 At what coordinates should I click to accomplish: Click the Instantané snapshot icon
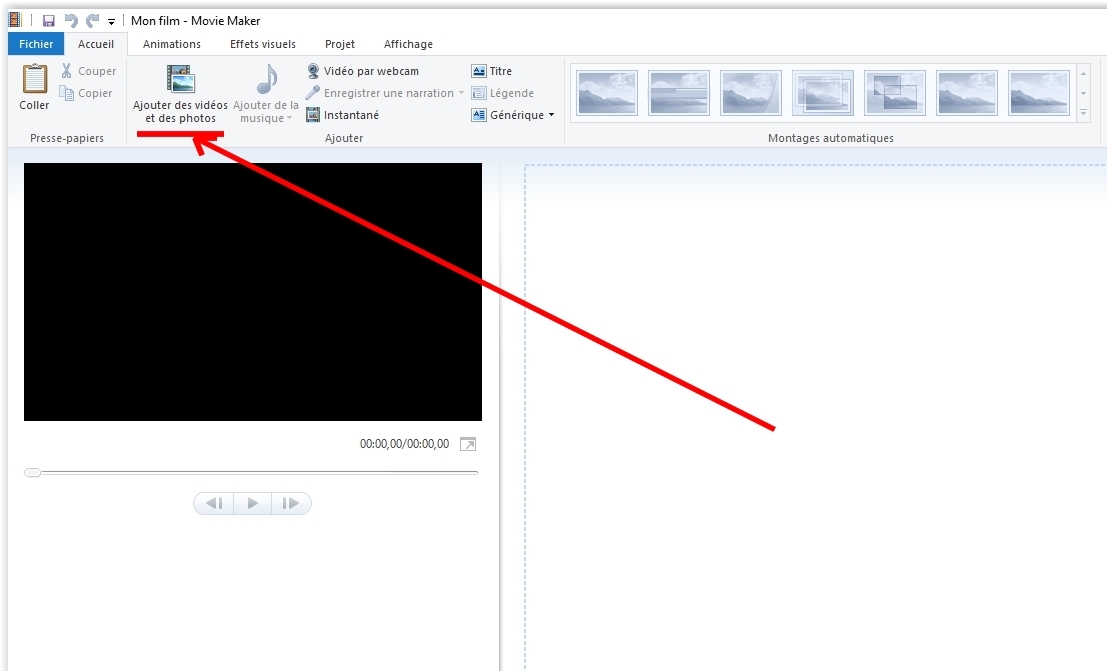(313, 115)
